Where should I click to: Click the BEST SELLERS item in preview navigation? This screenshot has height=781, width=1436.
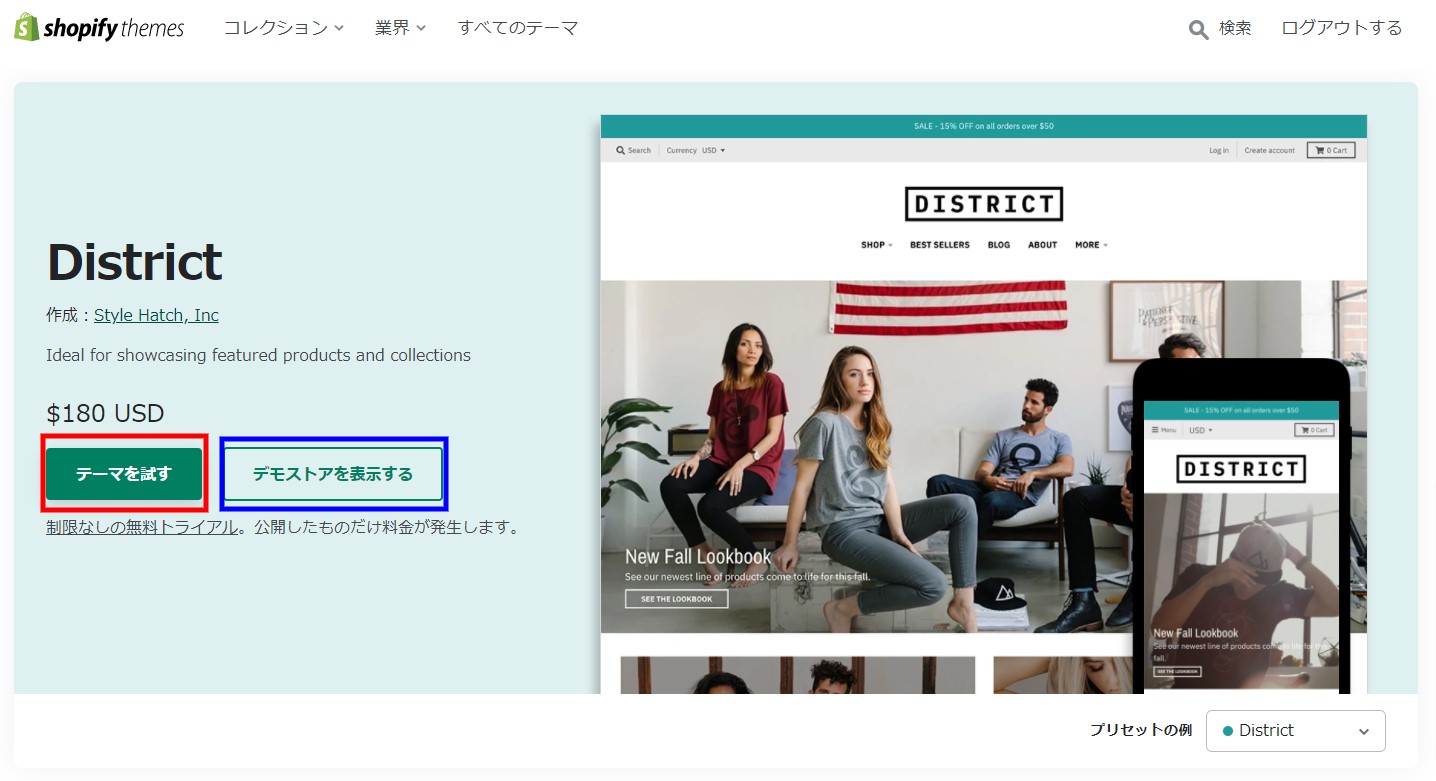(x=939, y=245)
